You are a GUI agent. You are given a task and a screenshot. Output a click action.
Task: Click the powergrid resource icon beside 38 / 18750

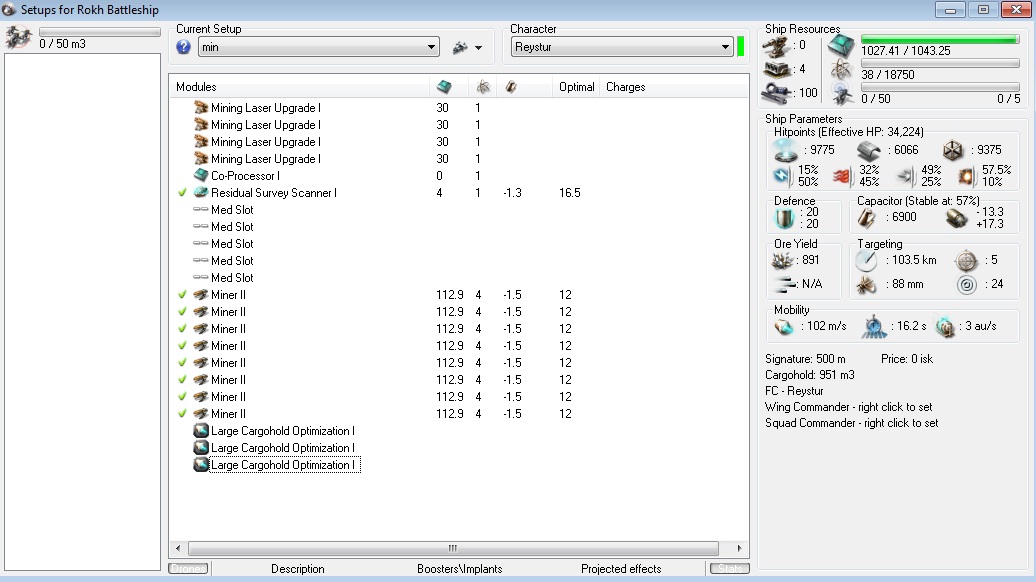pos(841,69)
